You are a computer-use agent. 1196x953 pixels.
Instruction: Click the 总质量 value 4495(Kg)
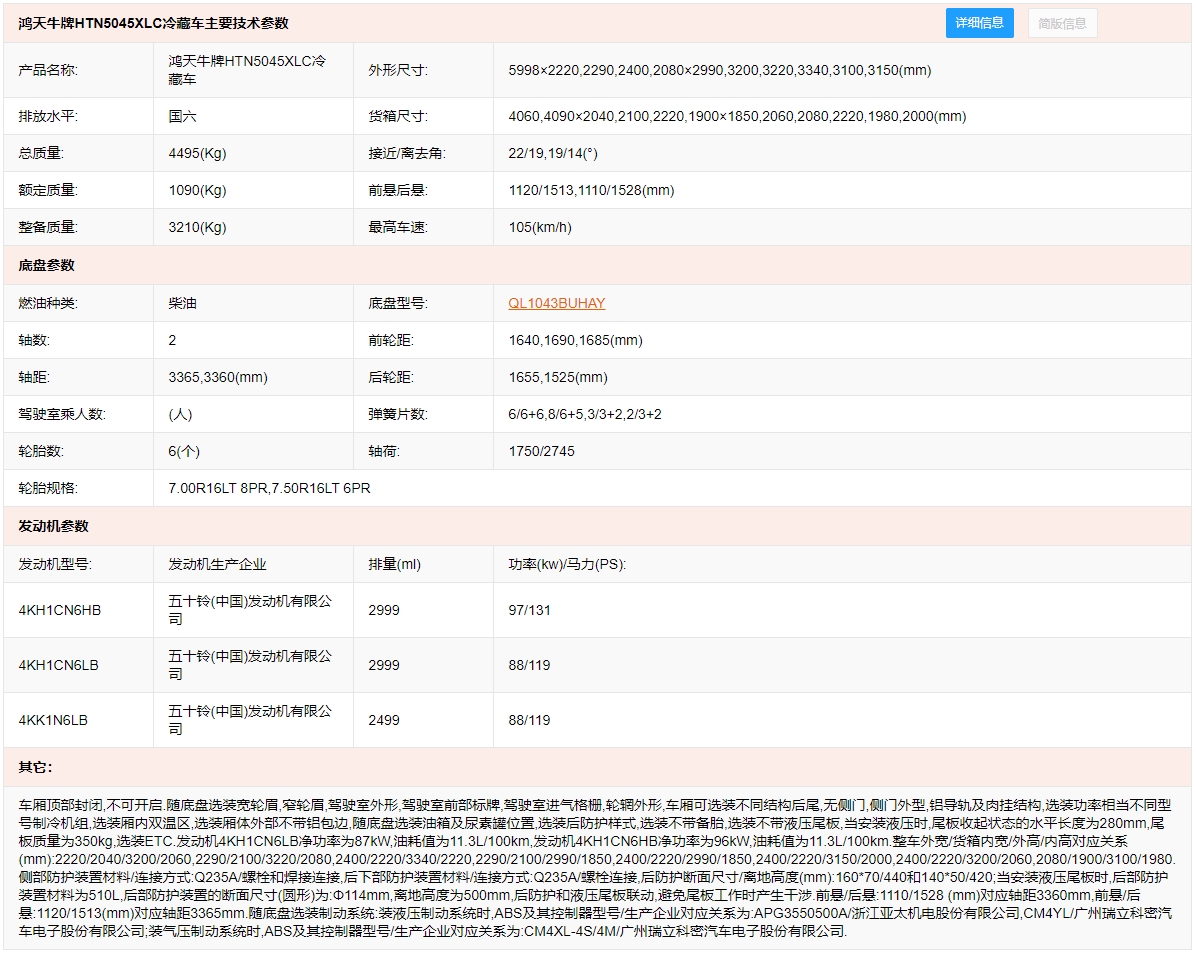[x=198, y=153]
